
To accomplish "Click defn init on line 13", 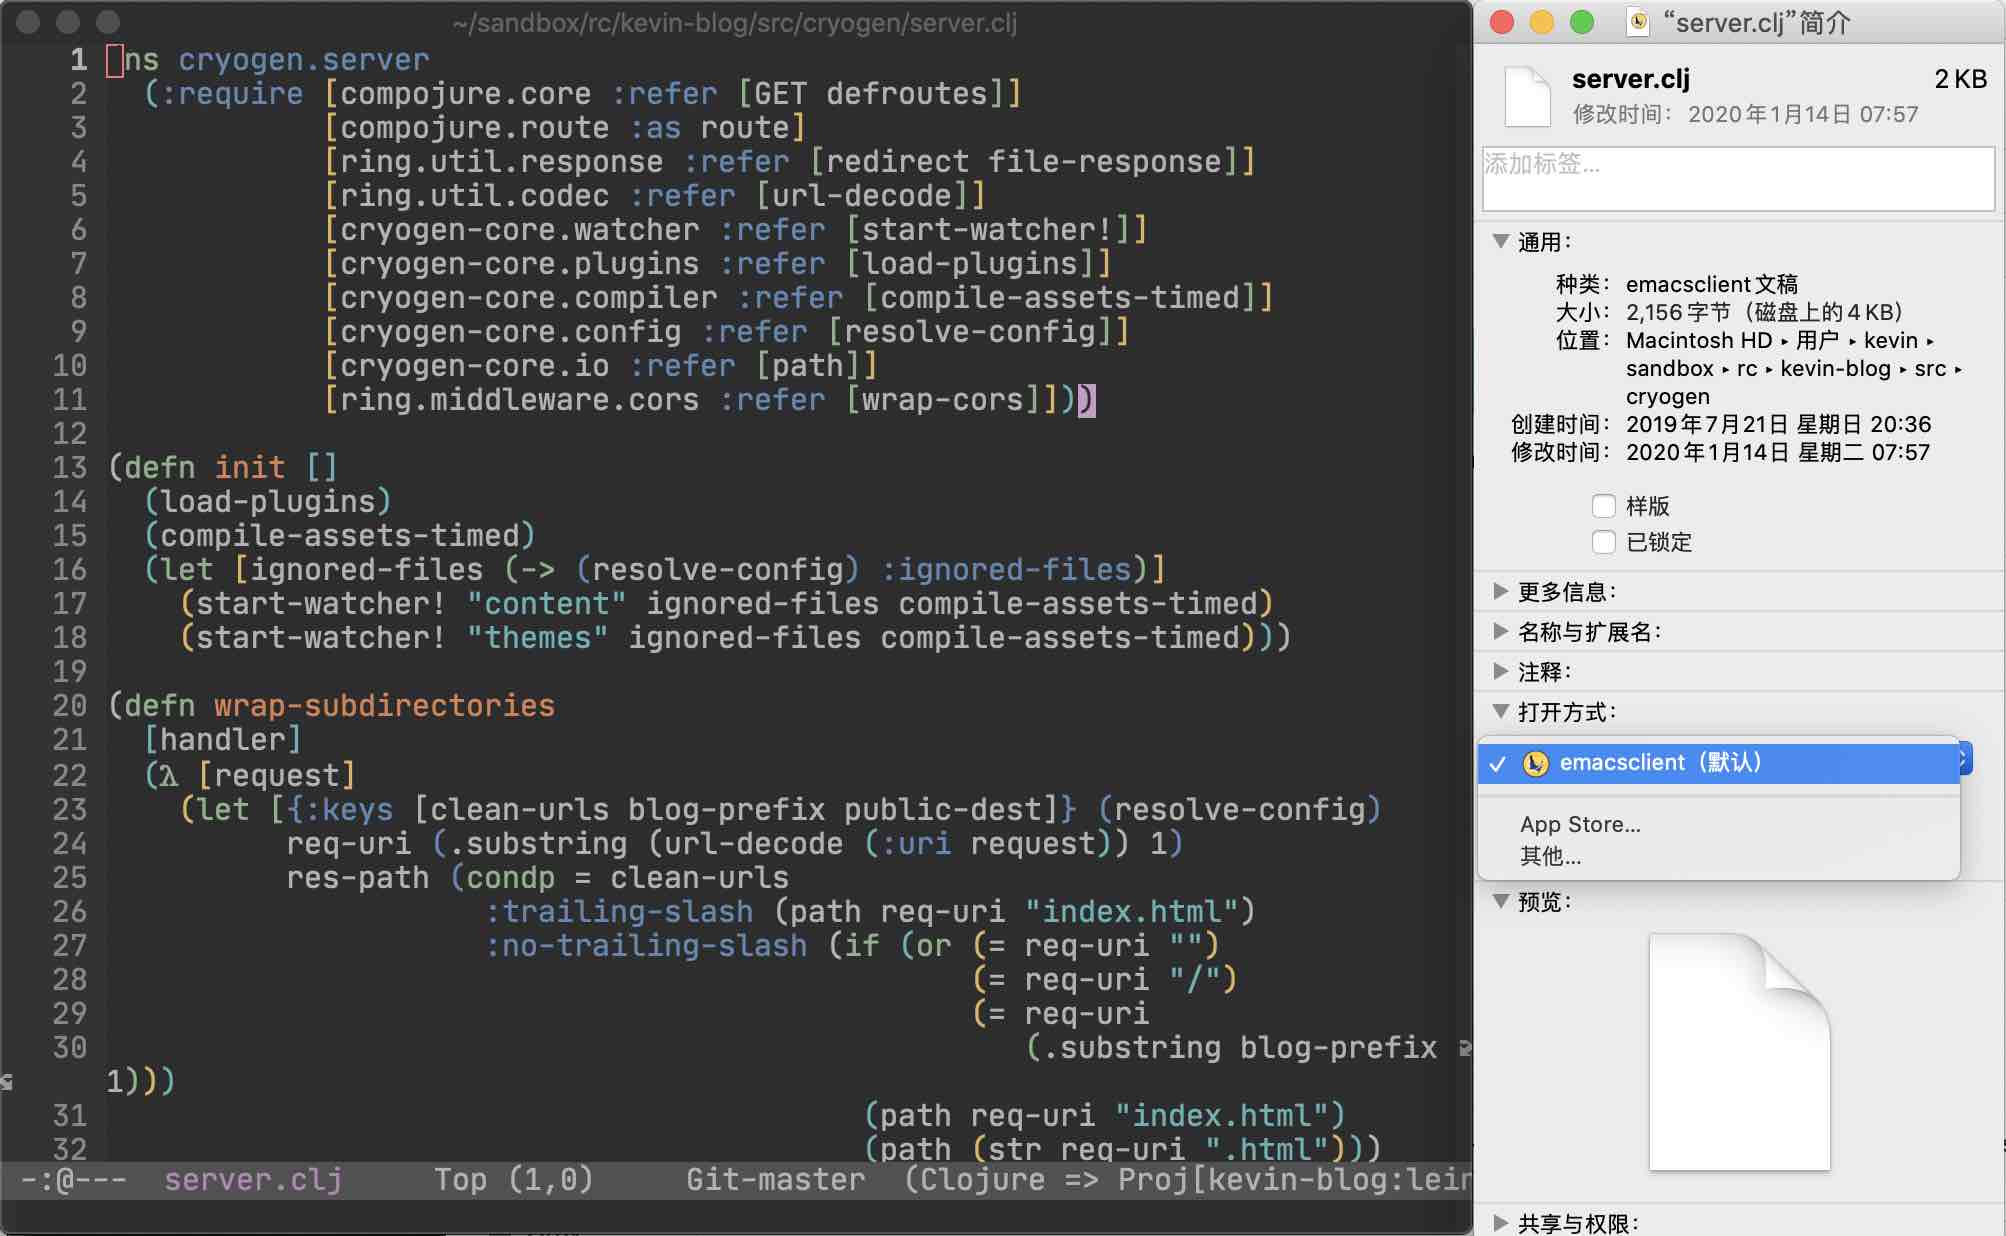I will click(x=205, y=467).
